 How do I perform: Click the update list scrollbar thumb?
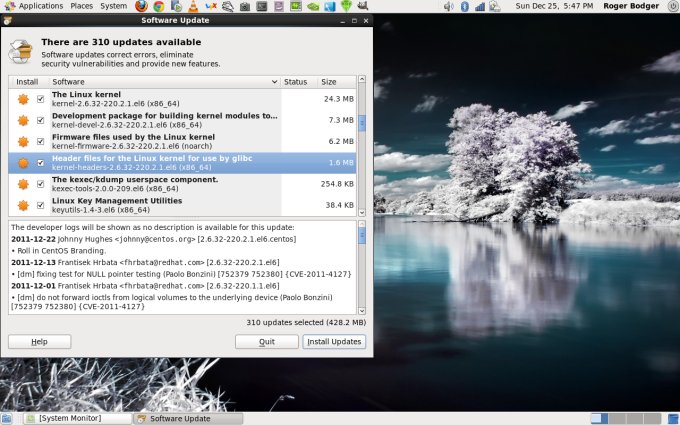(362, 123)
